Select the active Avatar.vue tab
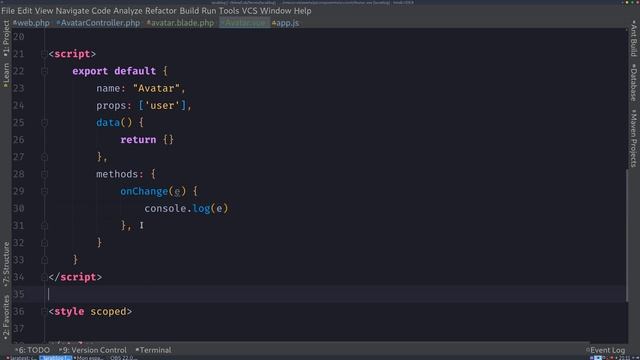The width and height of the screenshot is (640, 360). (x=244, y=23)
